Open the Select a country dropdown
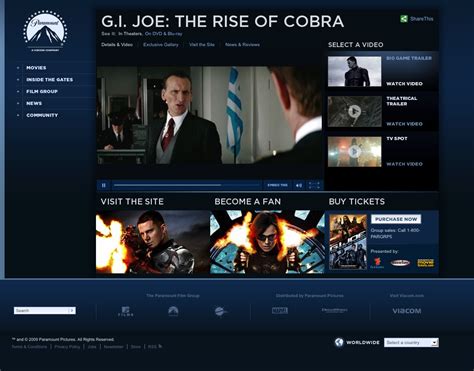 point(411,342)
